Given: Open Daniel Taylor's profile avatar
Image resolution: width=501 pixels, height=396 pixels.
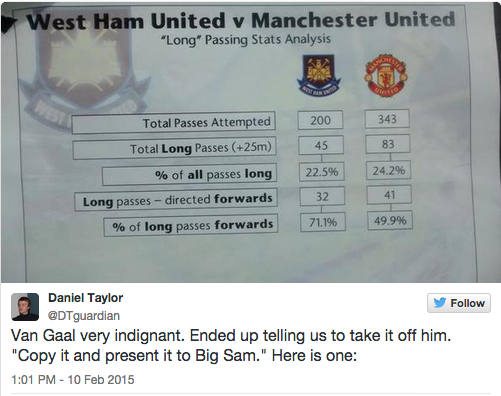Looking at the screenshot, I should coord(25,307).
